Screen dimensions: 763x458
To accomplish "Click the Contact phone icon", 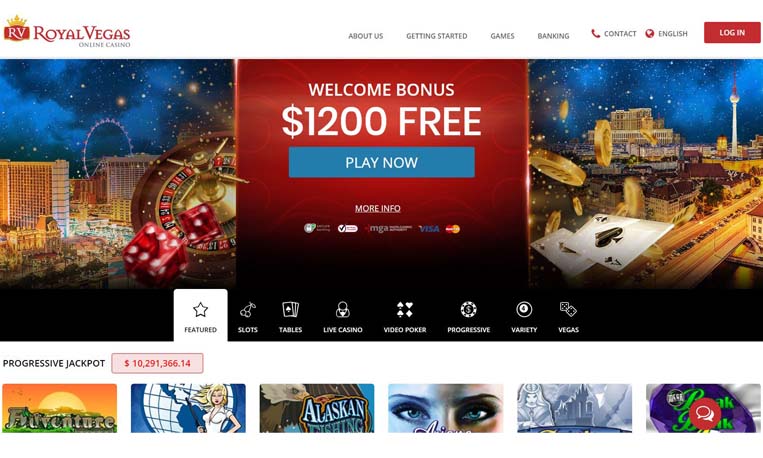I will (x=595, y=34).
